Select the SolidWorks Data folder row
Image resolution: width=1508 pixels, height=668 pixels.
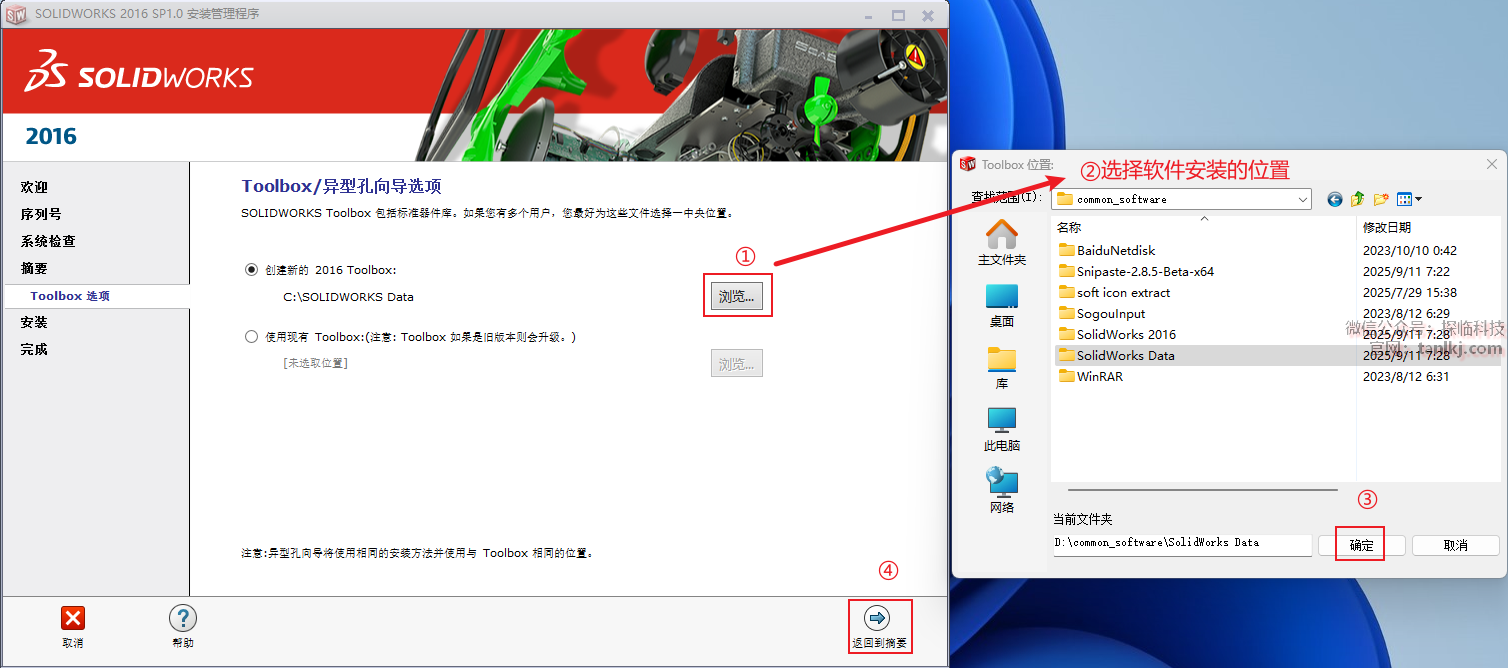tap(1277, 355)
